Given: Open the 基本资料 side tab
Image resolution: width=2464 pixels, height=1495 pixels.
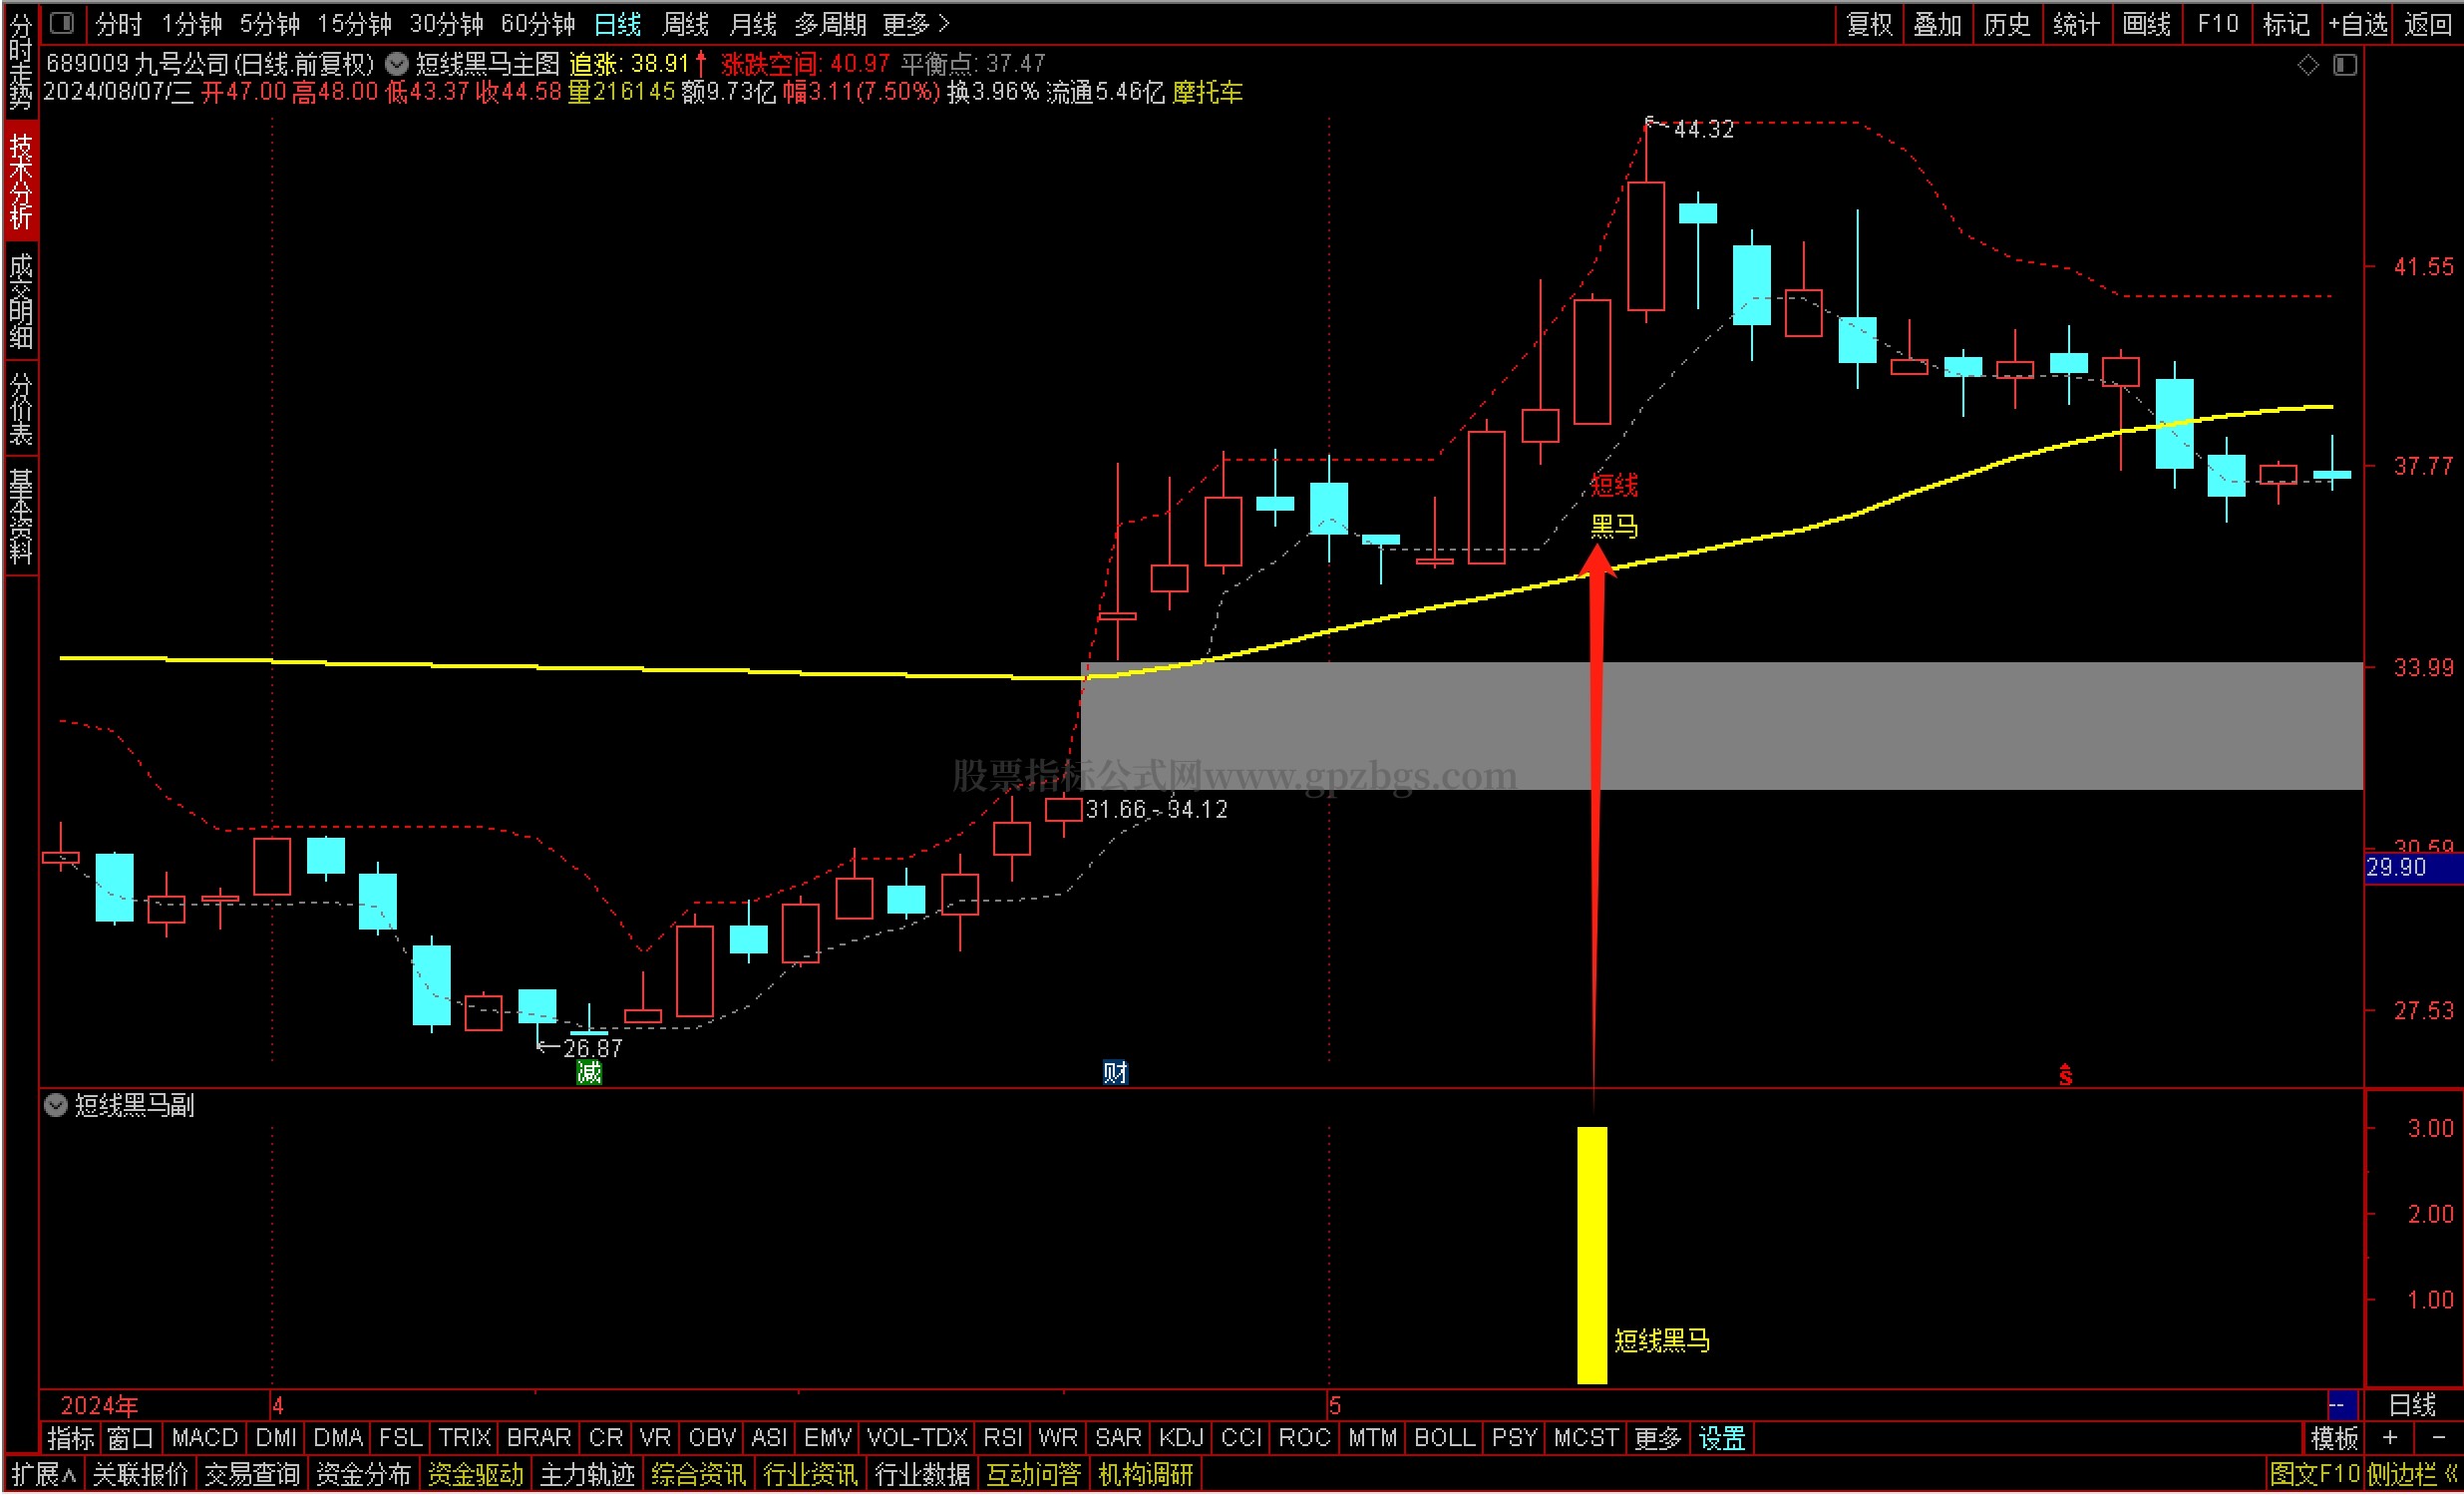Looking at the screenshot, I should click(21, 516).
